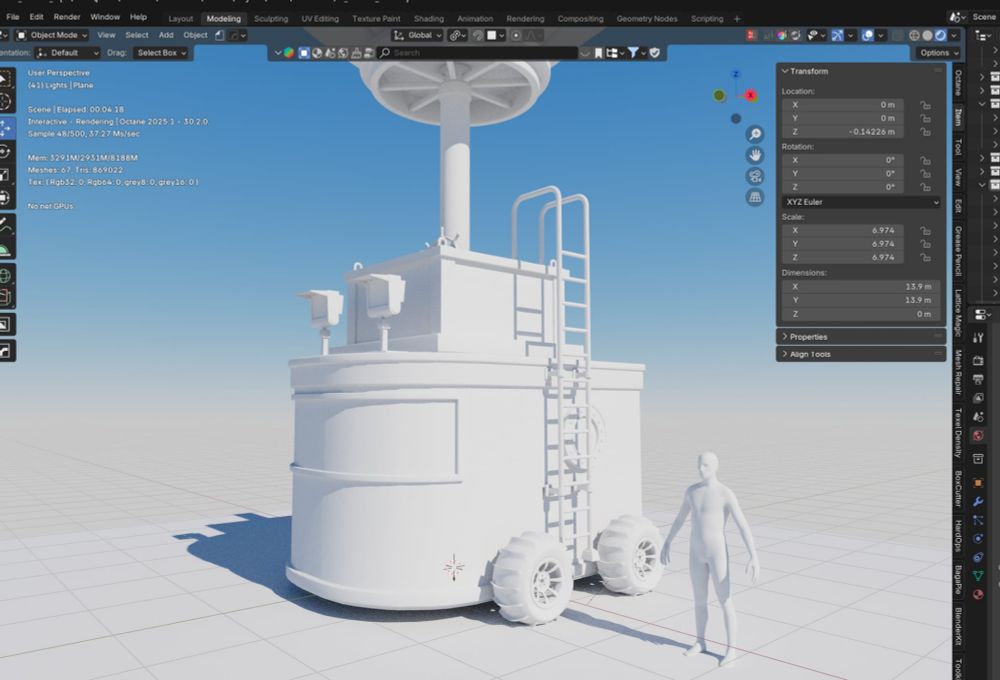Open the Default orientation dropdown

click(68, 53)
